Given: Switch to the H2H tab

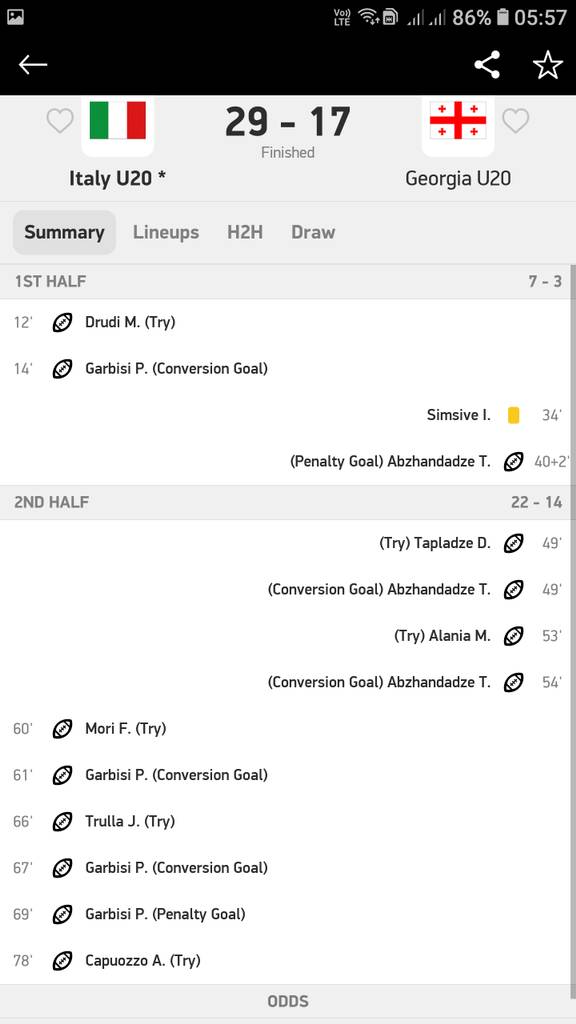Looking at the screenshot, I should 245,232.
